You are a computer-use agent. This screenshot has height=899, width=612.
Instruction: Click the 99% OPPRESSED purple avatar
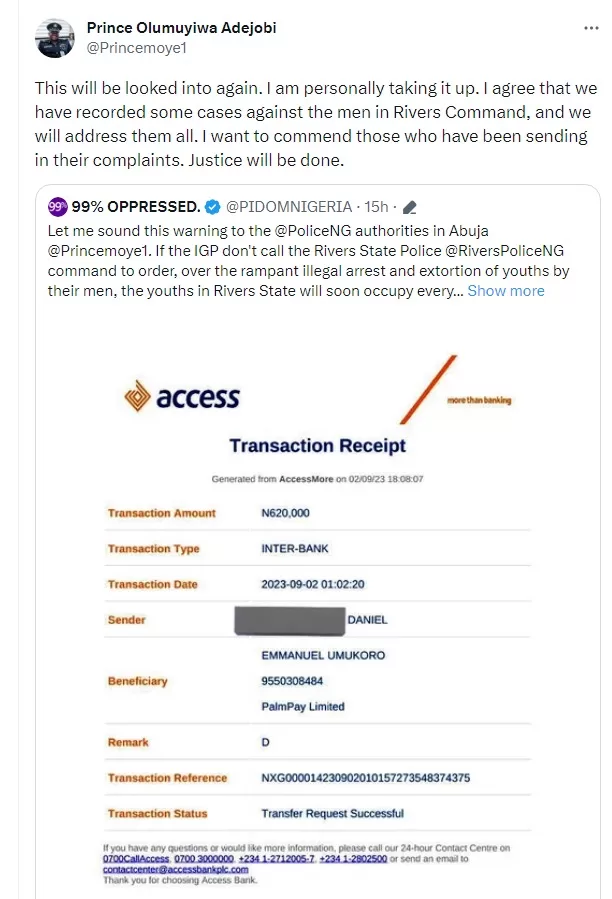click(58, 207)
